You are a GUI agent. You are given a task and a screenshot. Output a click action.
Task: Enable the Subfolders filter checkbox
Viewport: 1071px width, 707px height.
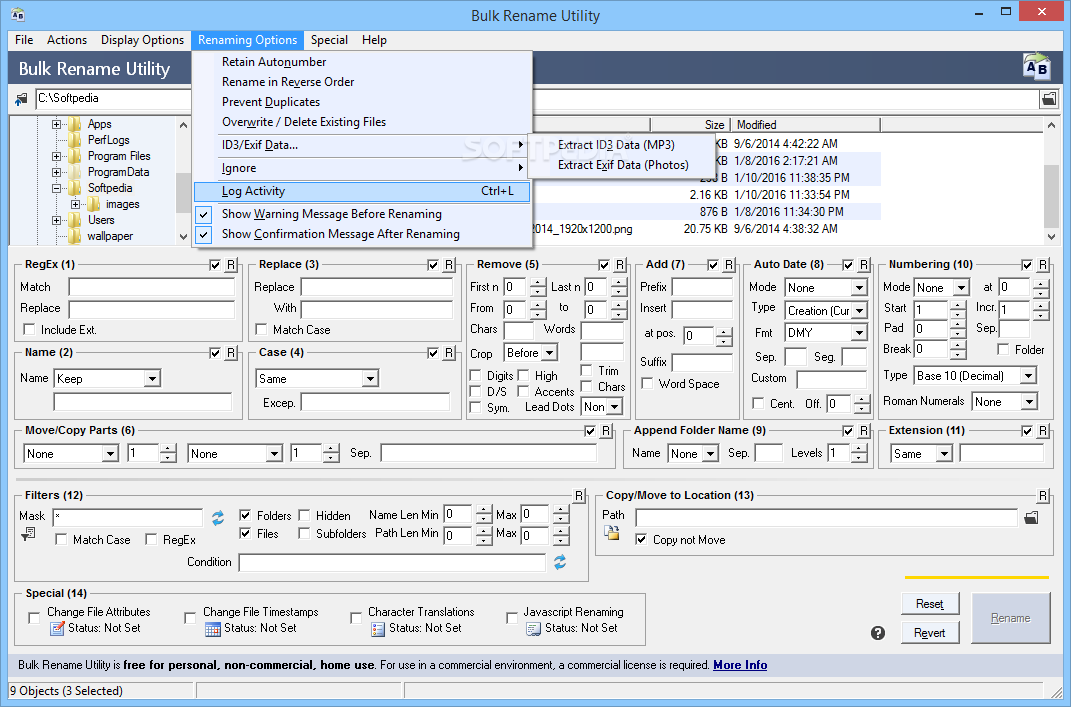pyautogui.click(x=305, y=533)
